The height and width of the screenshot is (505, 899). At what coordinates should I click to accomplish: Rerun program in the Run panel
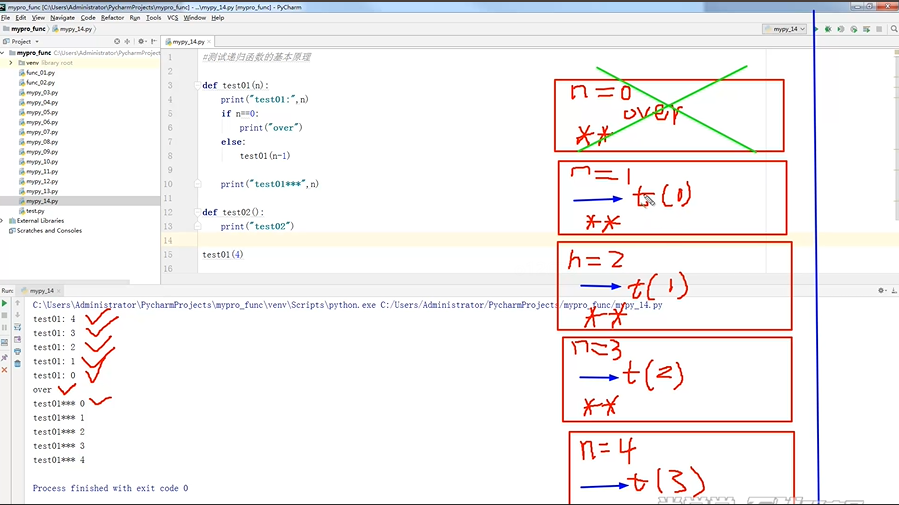pos(5,303)
